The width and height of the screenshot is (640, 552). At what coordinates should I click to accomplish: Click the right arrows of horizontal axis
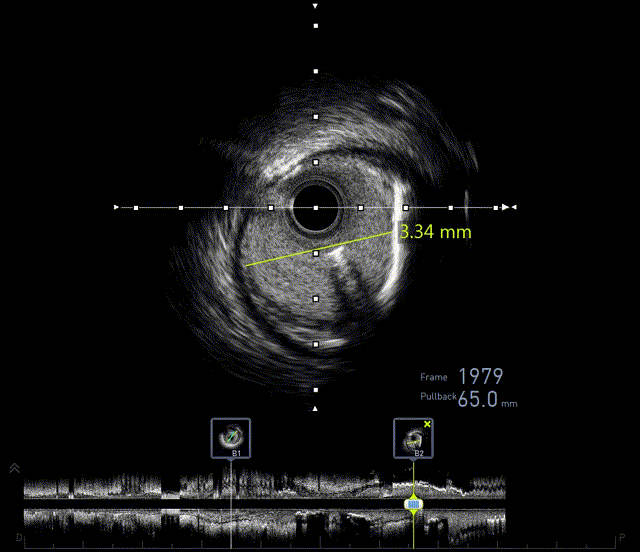pyautogui.click(x=509, y=207)
